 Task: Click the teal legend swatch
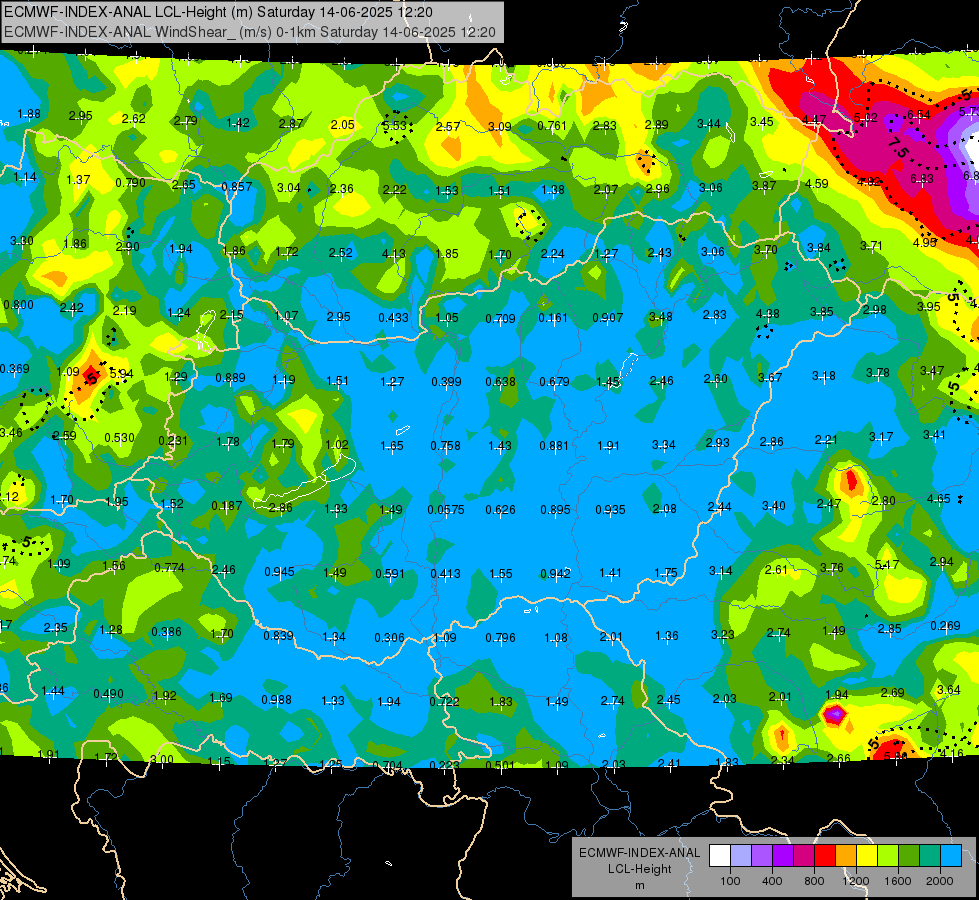(x=930, y=856)
